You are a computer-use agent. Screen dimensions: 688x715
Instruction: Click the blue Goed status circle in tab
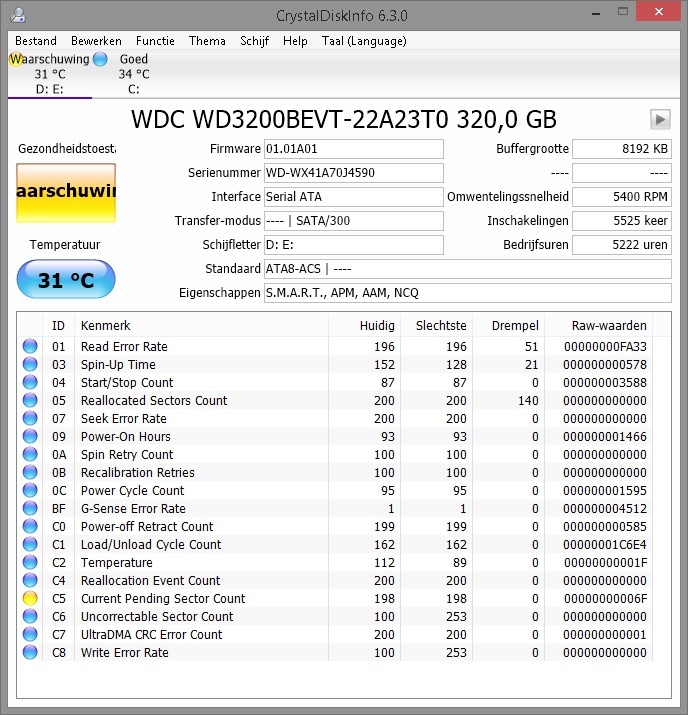click(100, 59)
